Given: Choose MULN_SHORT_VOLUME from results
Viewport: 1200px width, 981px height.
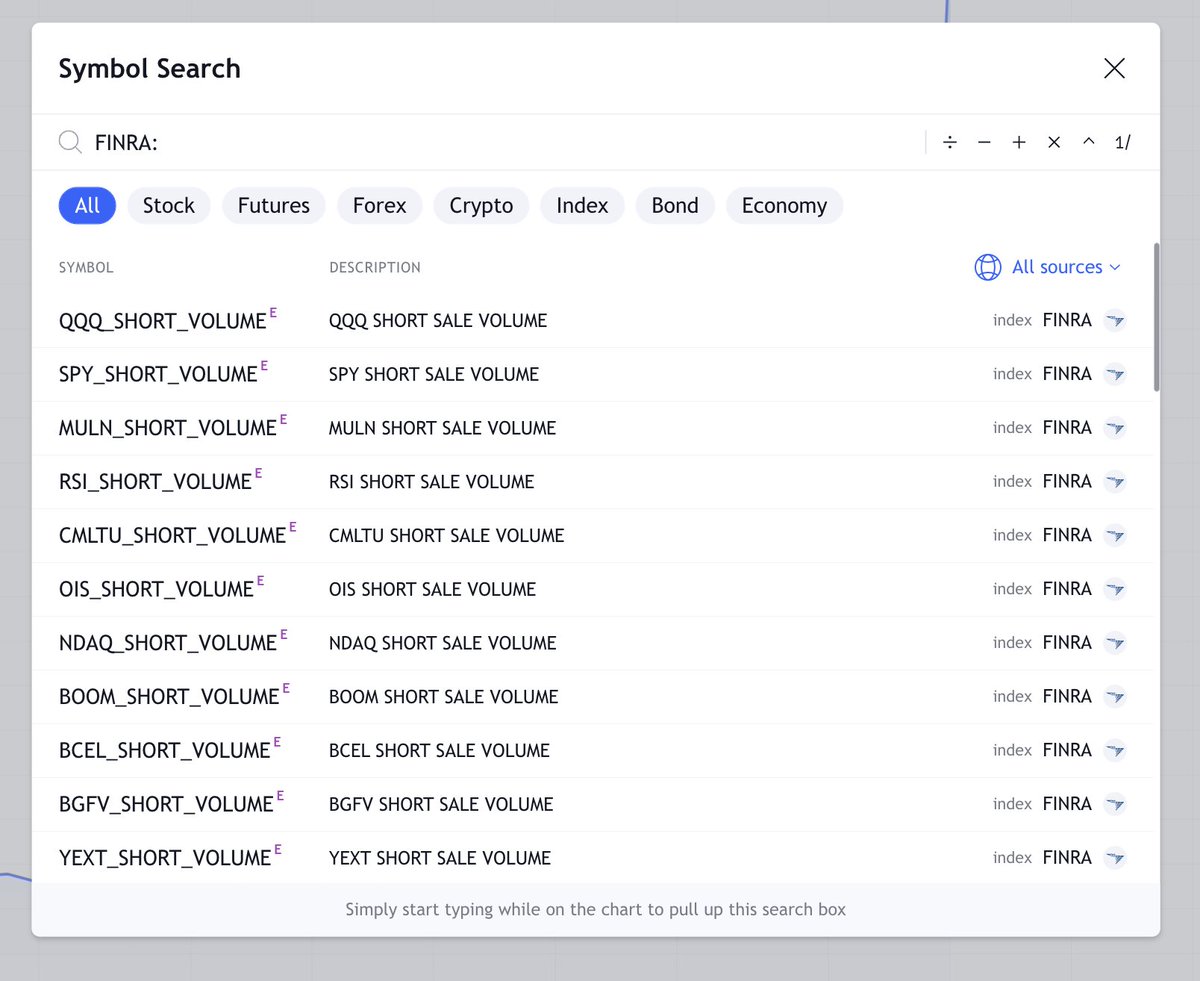Looking at the screenshot, I should [x=167, y=429].
